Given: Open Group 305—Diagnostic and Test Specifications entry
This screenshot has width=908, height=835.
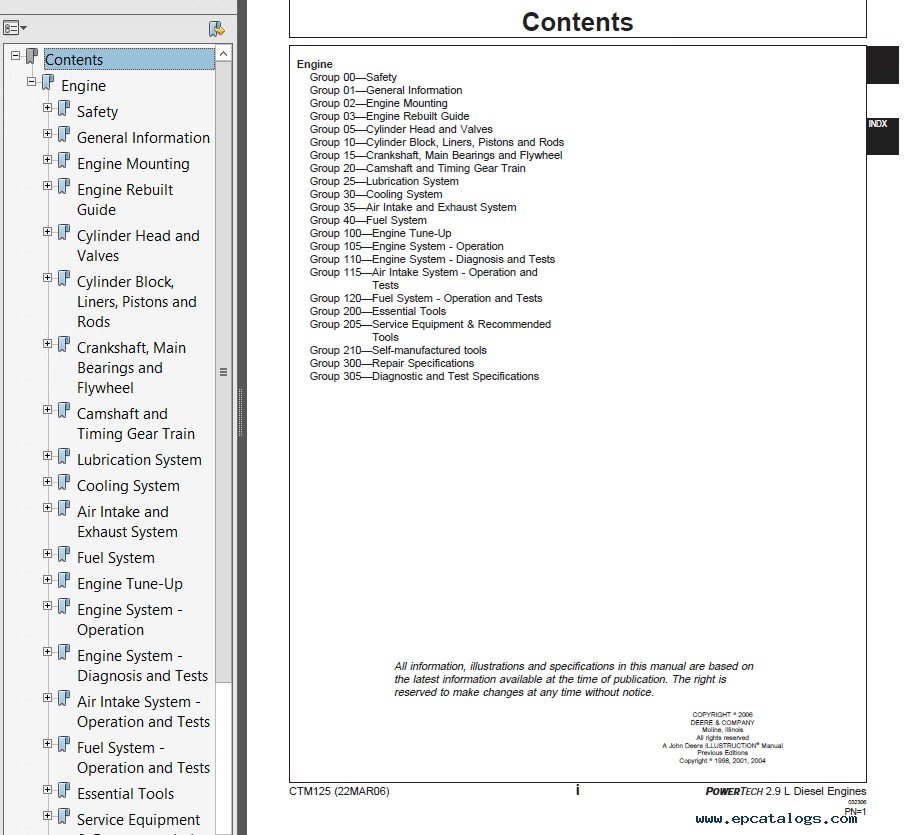Looking at the screenshot, I should [424, 376].
